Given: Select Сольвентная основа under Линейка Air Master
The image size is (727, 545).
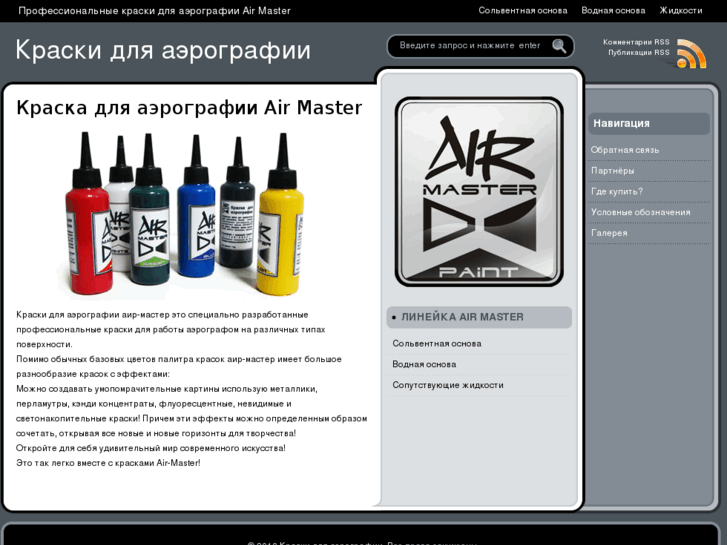Looking at the screenshot, I should [x=436, y=343].
